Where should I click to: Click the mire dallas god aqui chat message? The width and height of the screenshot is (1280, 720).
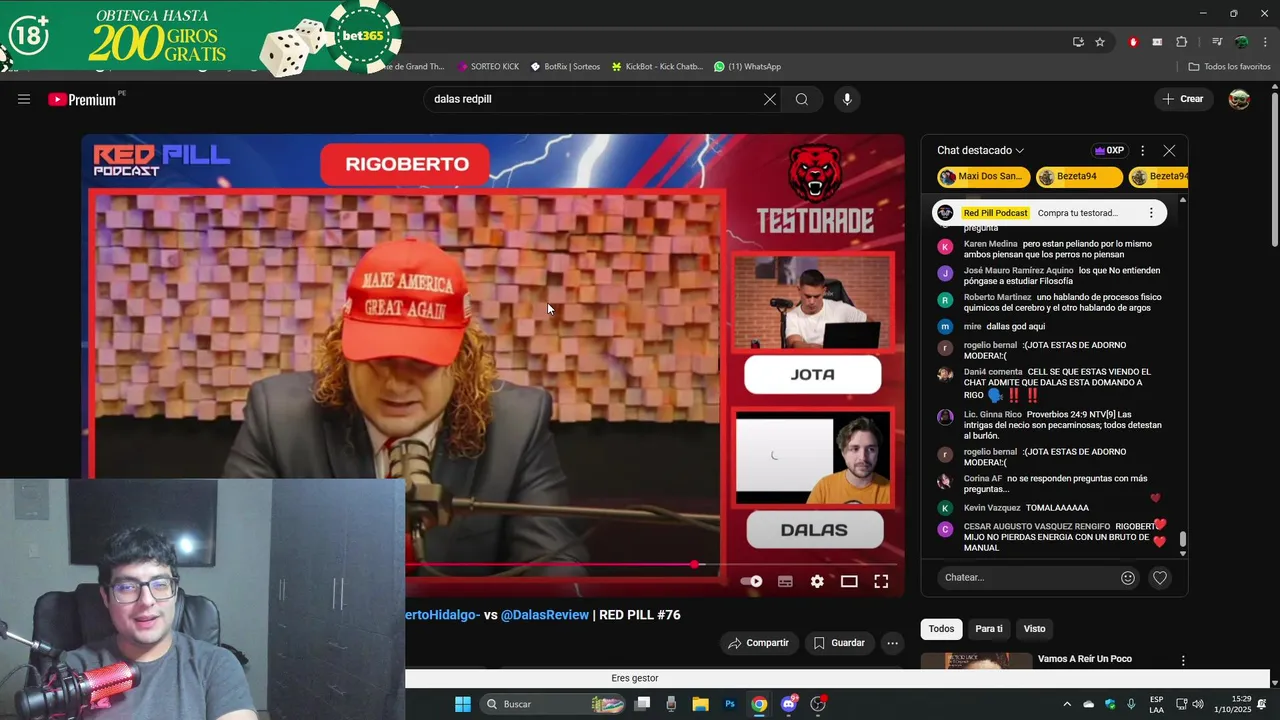tap(991, 327)
